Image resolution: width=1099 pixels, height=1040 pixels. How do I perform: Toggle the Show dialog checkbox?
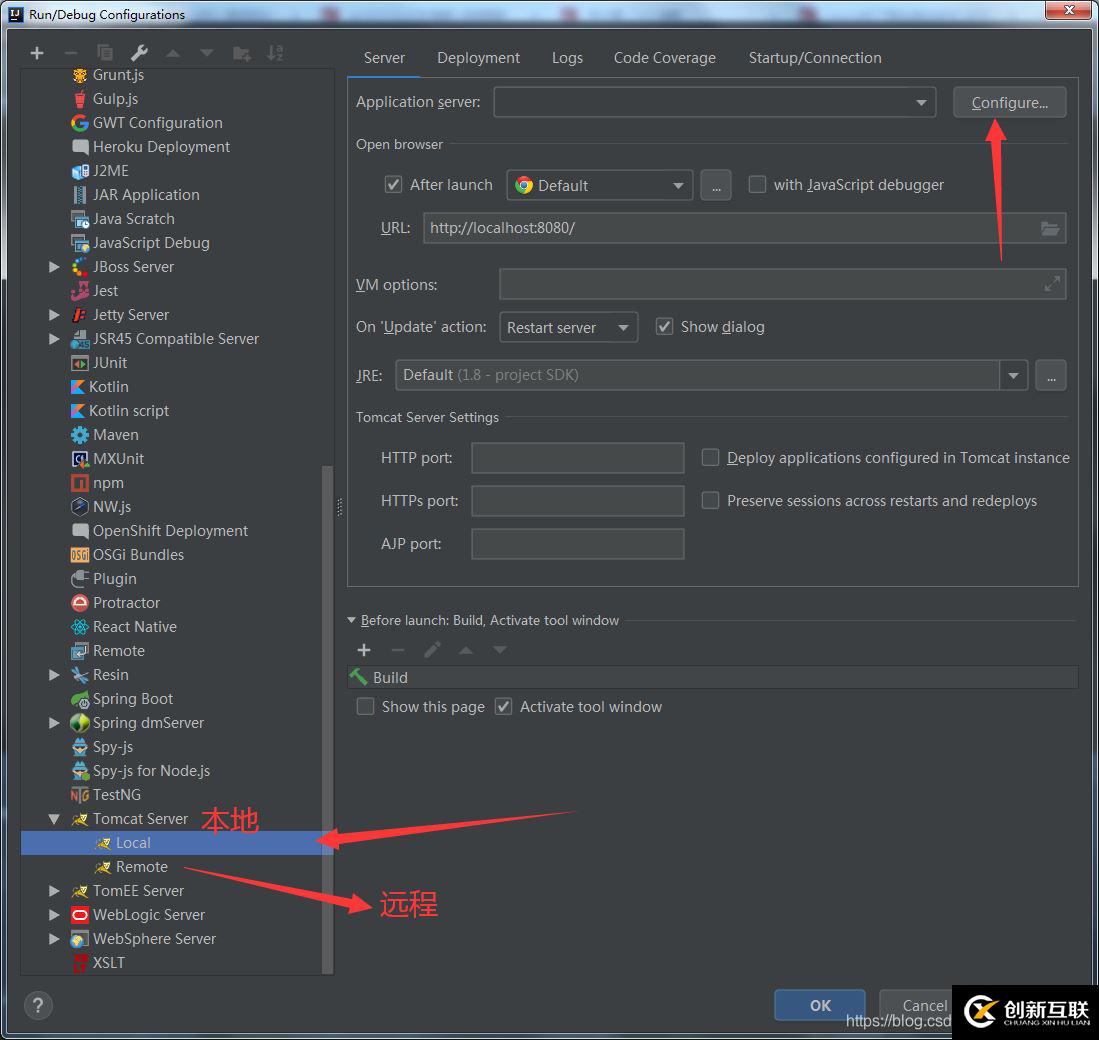[x=664, y=327]
